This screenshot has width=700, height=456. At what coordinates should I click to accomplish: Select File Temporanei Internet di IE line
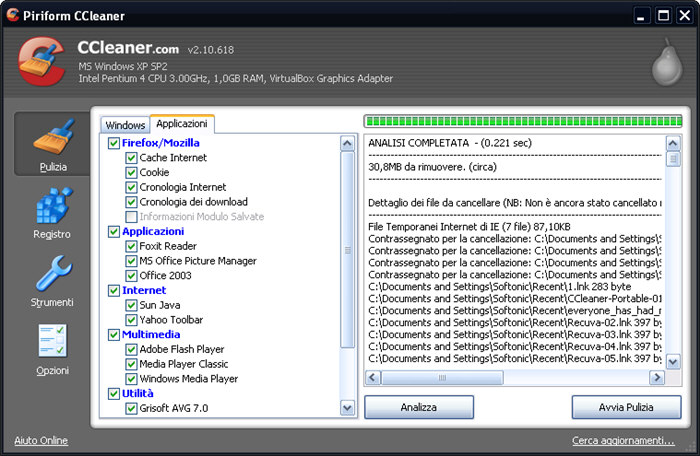(x=469, y=227)
